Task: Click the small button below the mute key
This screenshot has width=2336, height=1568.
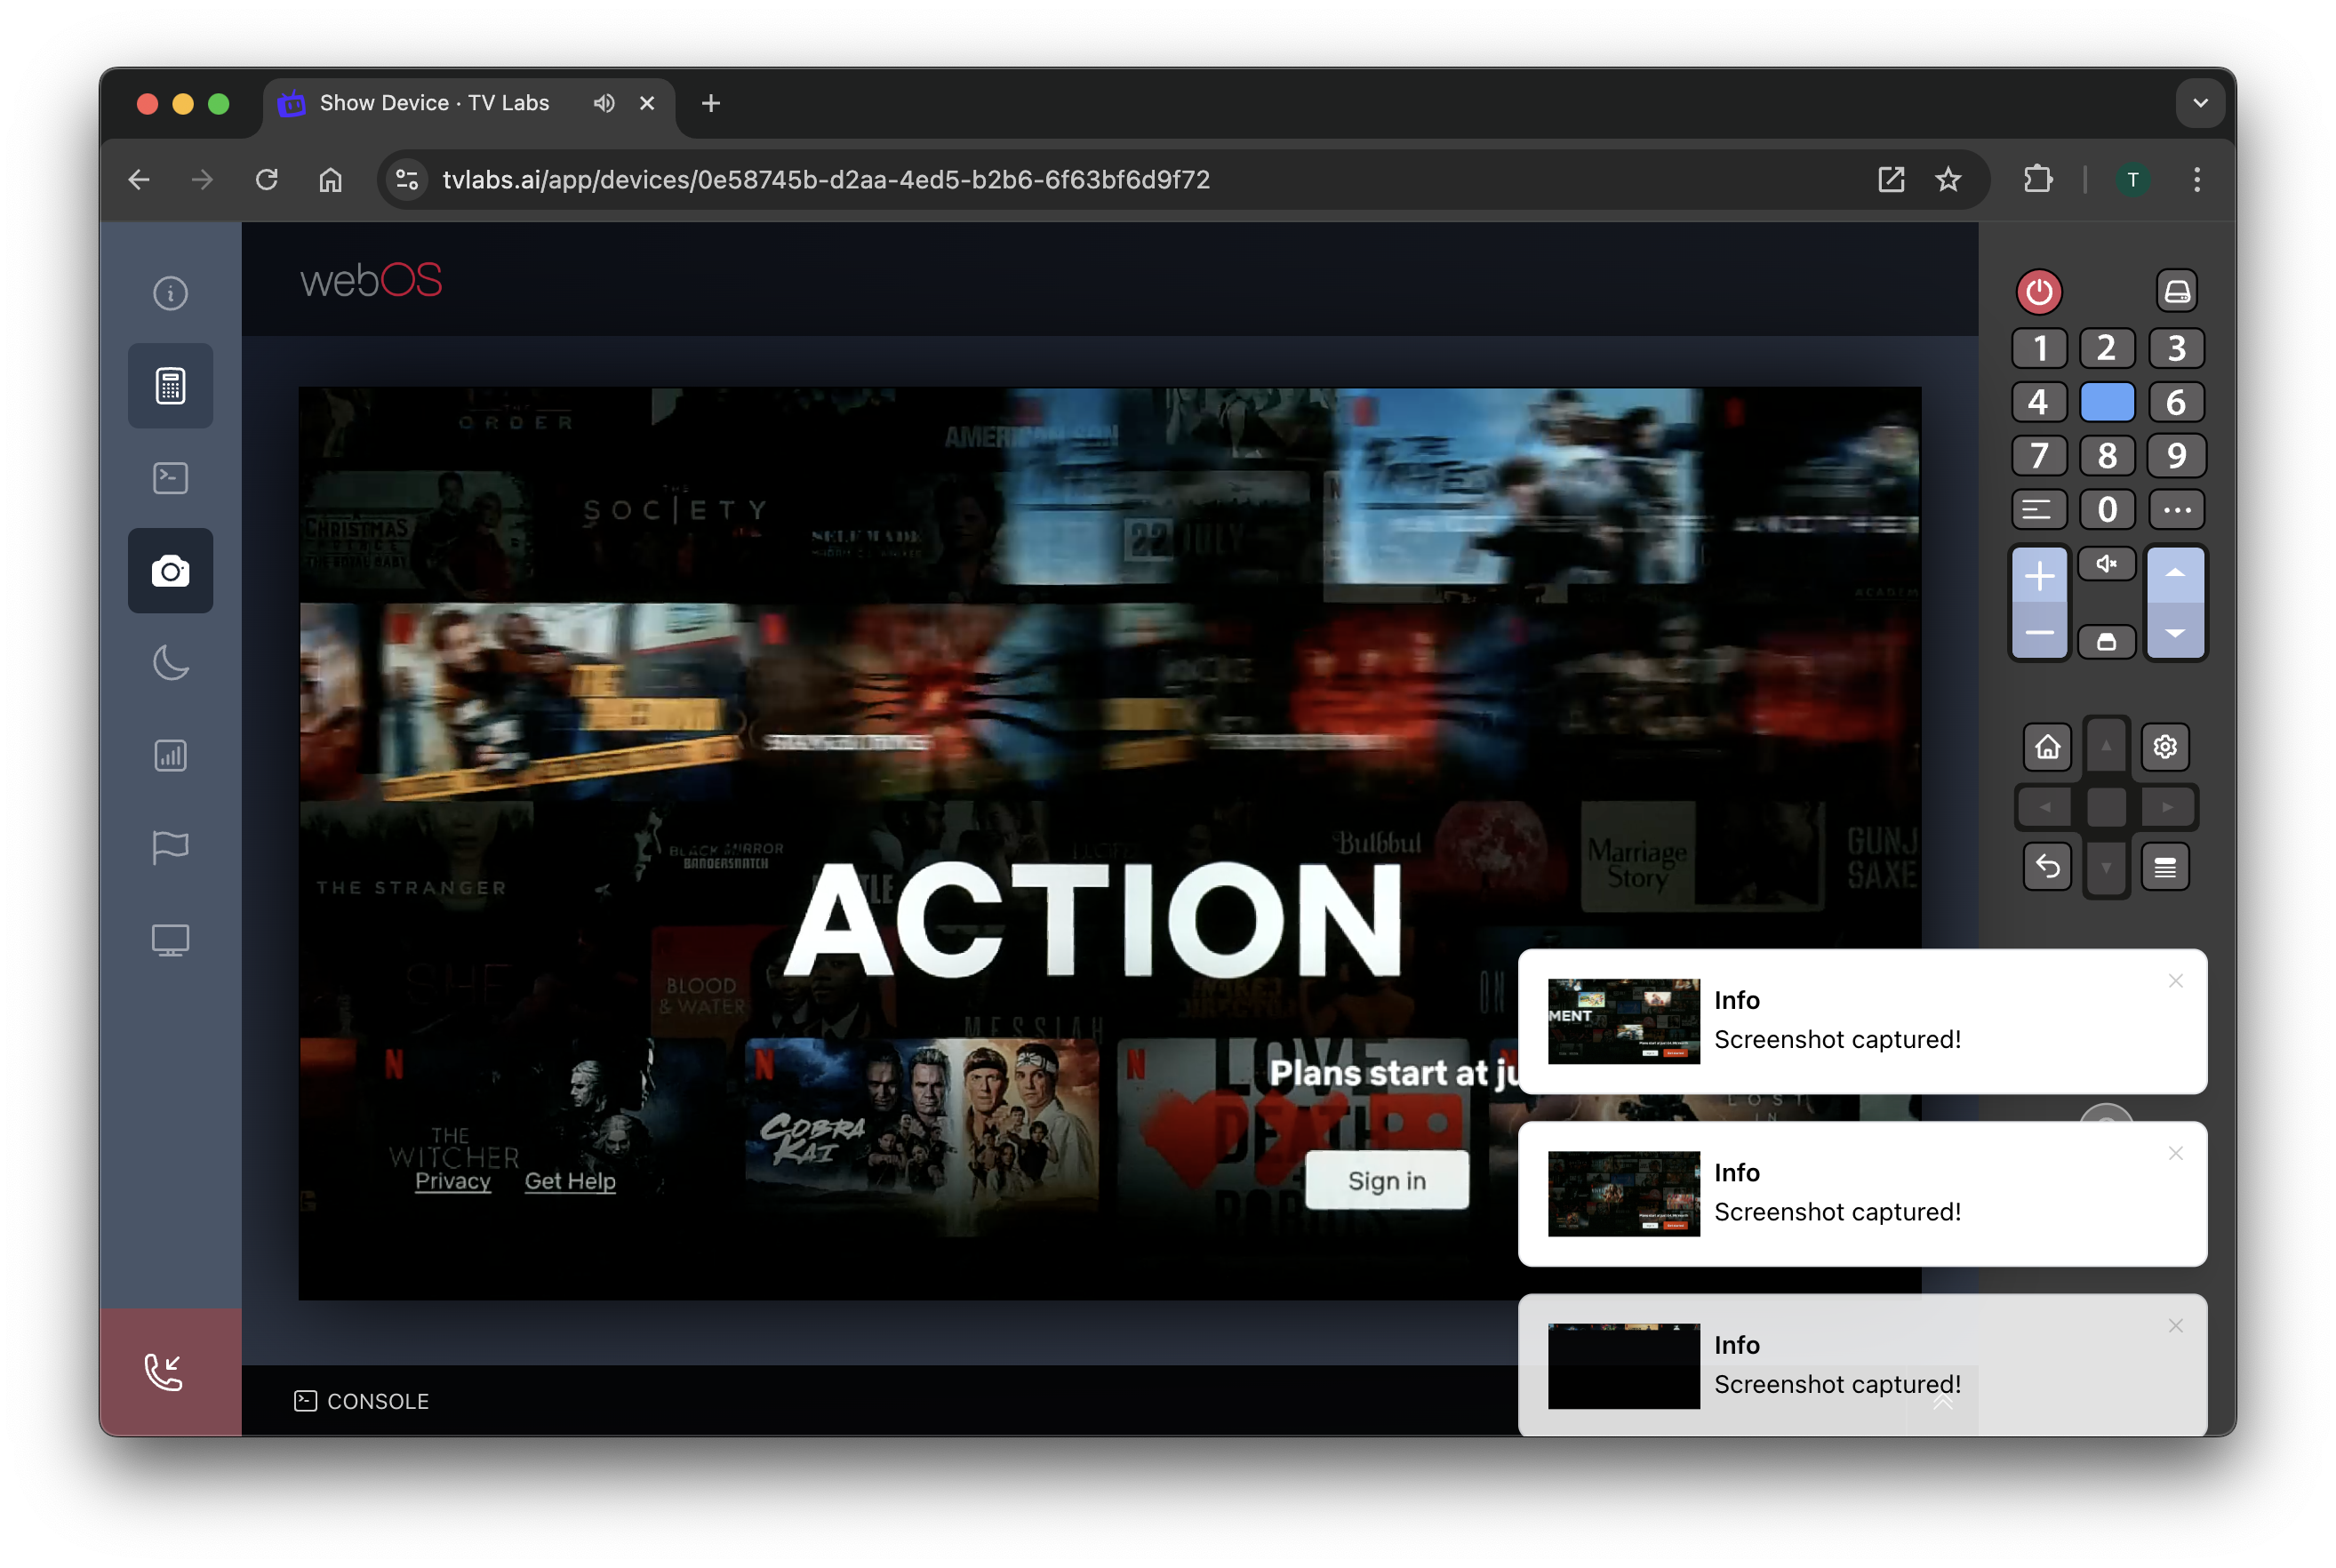Action: click(2107, 642)
